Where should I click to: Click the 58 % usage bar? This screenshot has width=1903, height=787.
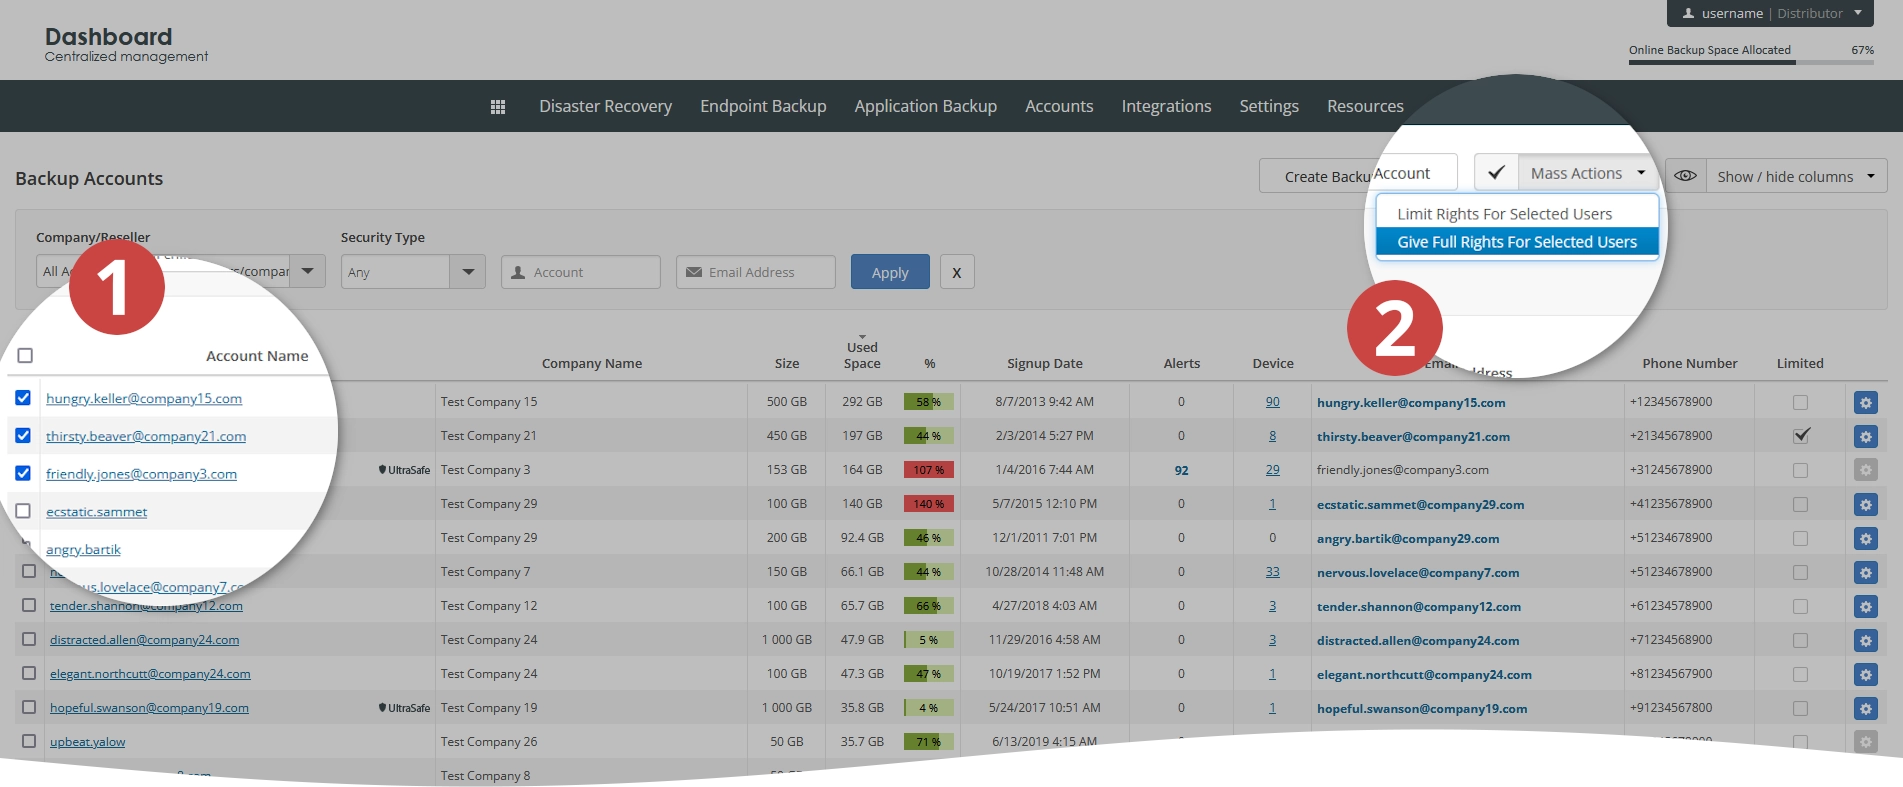tap(928, 402)
